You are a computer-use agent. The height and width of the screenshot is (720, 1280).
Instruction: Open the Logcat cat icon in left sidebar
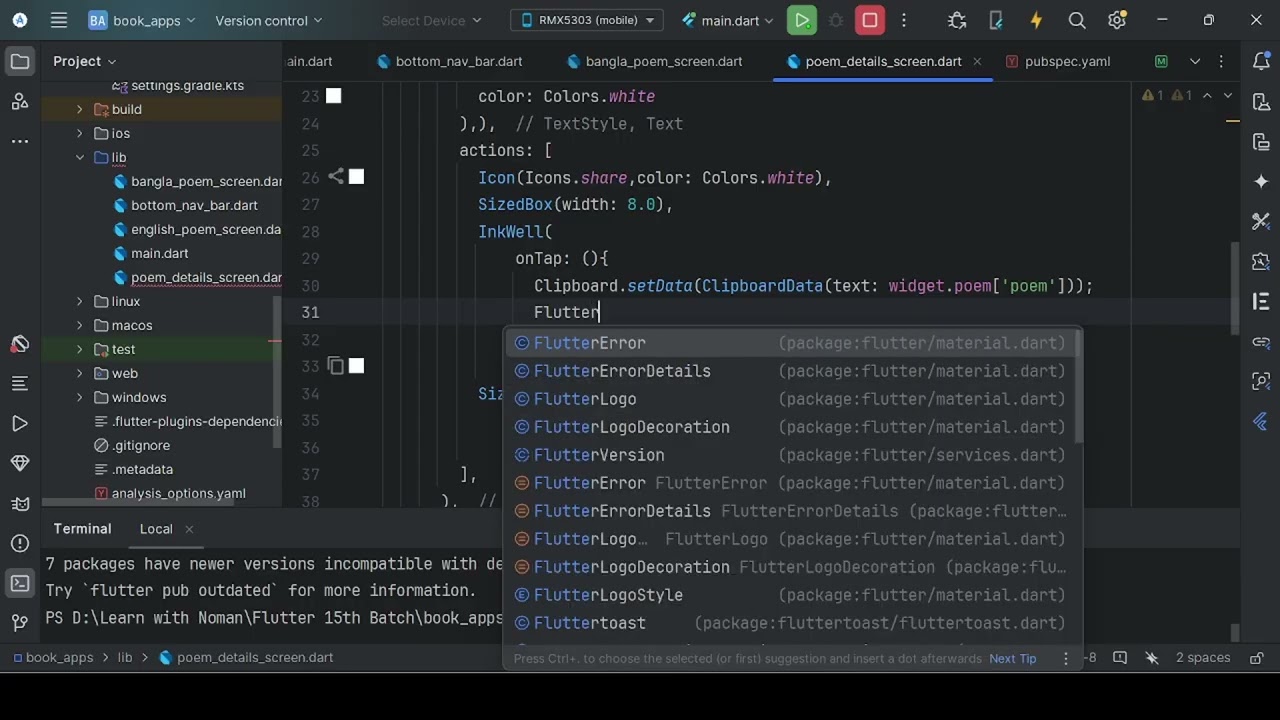click(20, 503)
